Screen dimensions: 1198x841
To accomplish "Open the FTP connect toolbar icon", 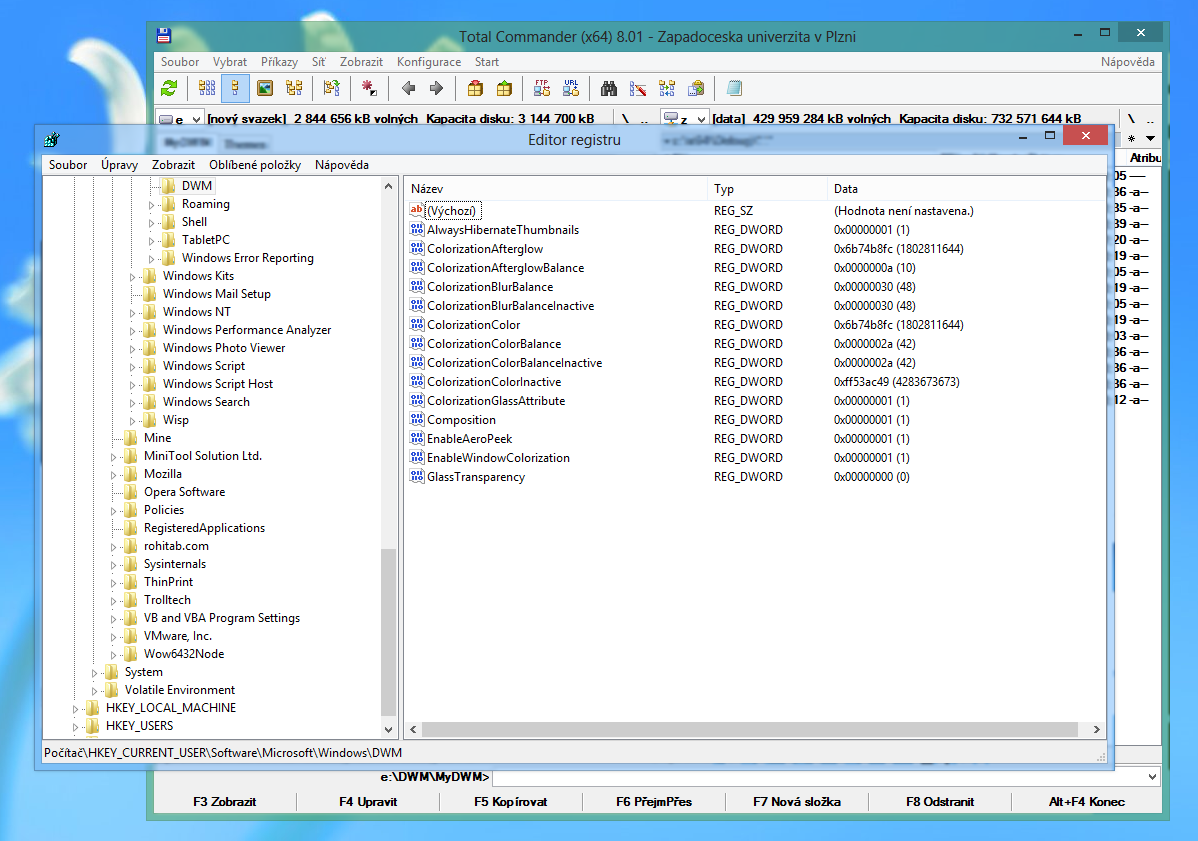I will 542,89.
